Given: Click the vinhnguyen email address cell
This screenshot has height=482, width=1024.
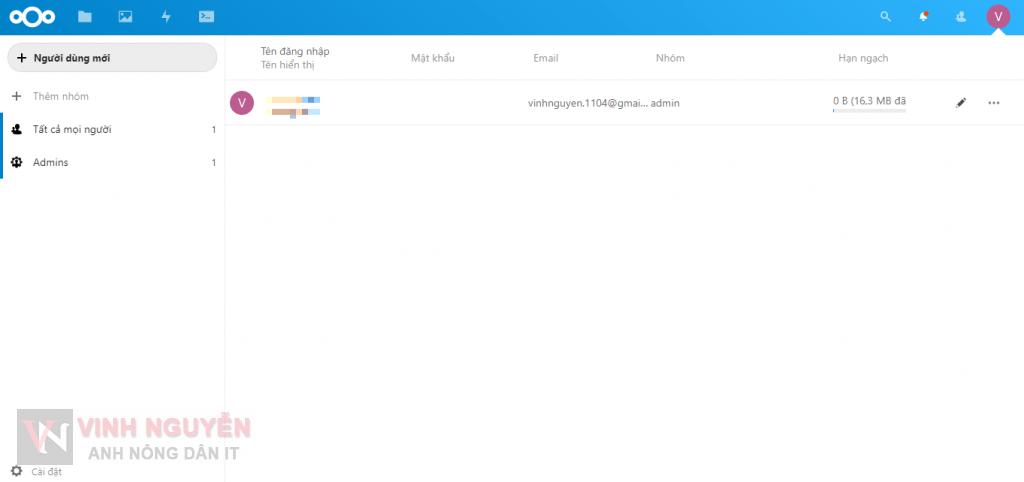Looking at the screenshot, I should 587,103.
